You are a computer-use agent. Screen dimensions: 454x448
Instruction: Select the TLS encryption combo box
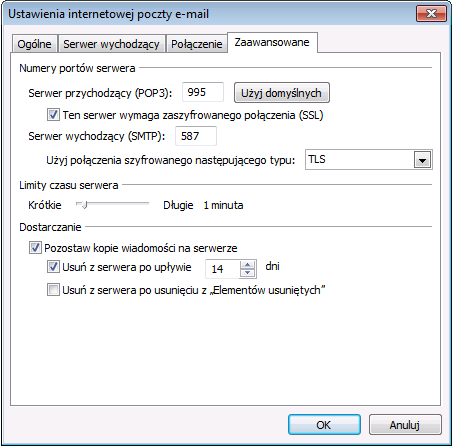pyautogui.click(x=369, y=160)
